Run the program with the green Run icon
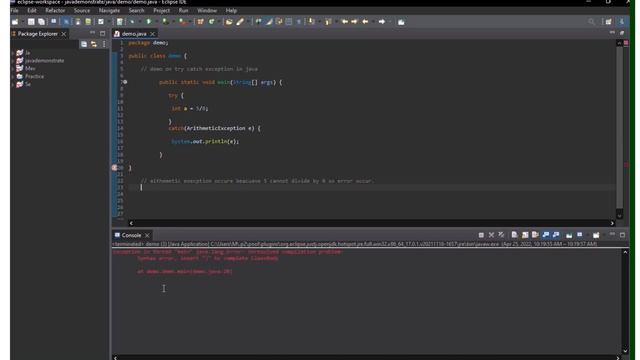640x360 pixels. pos(149,22)
